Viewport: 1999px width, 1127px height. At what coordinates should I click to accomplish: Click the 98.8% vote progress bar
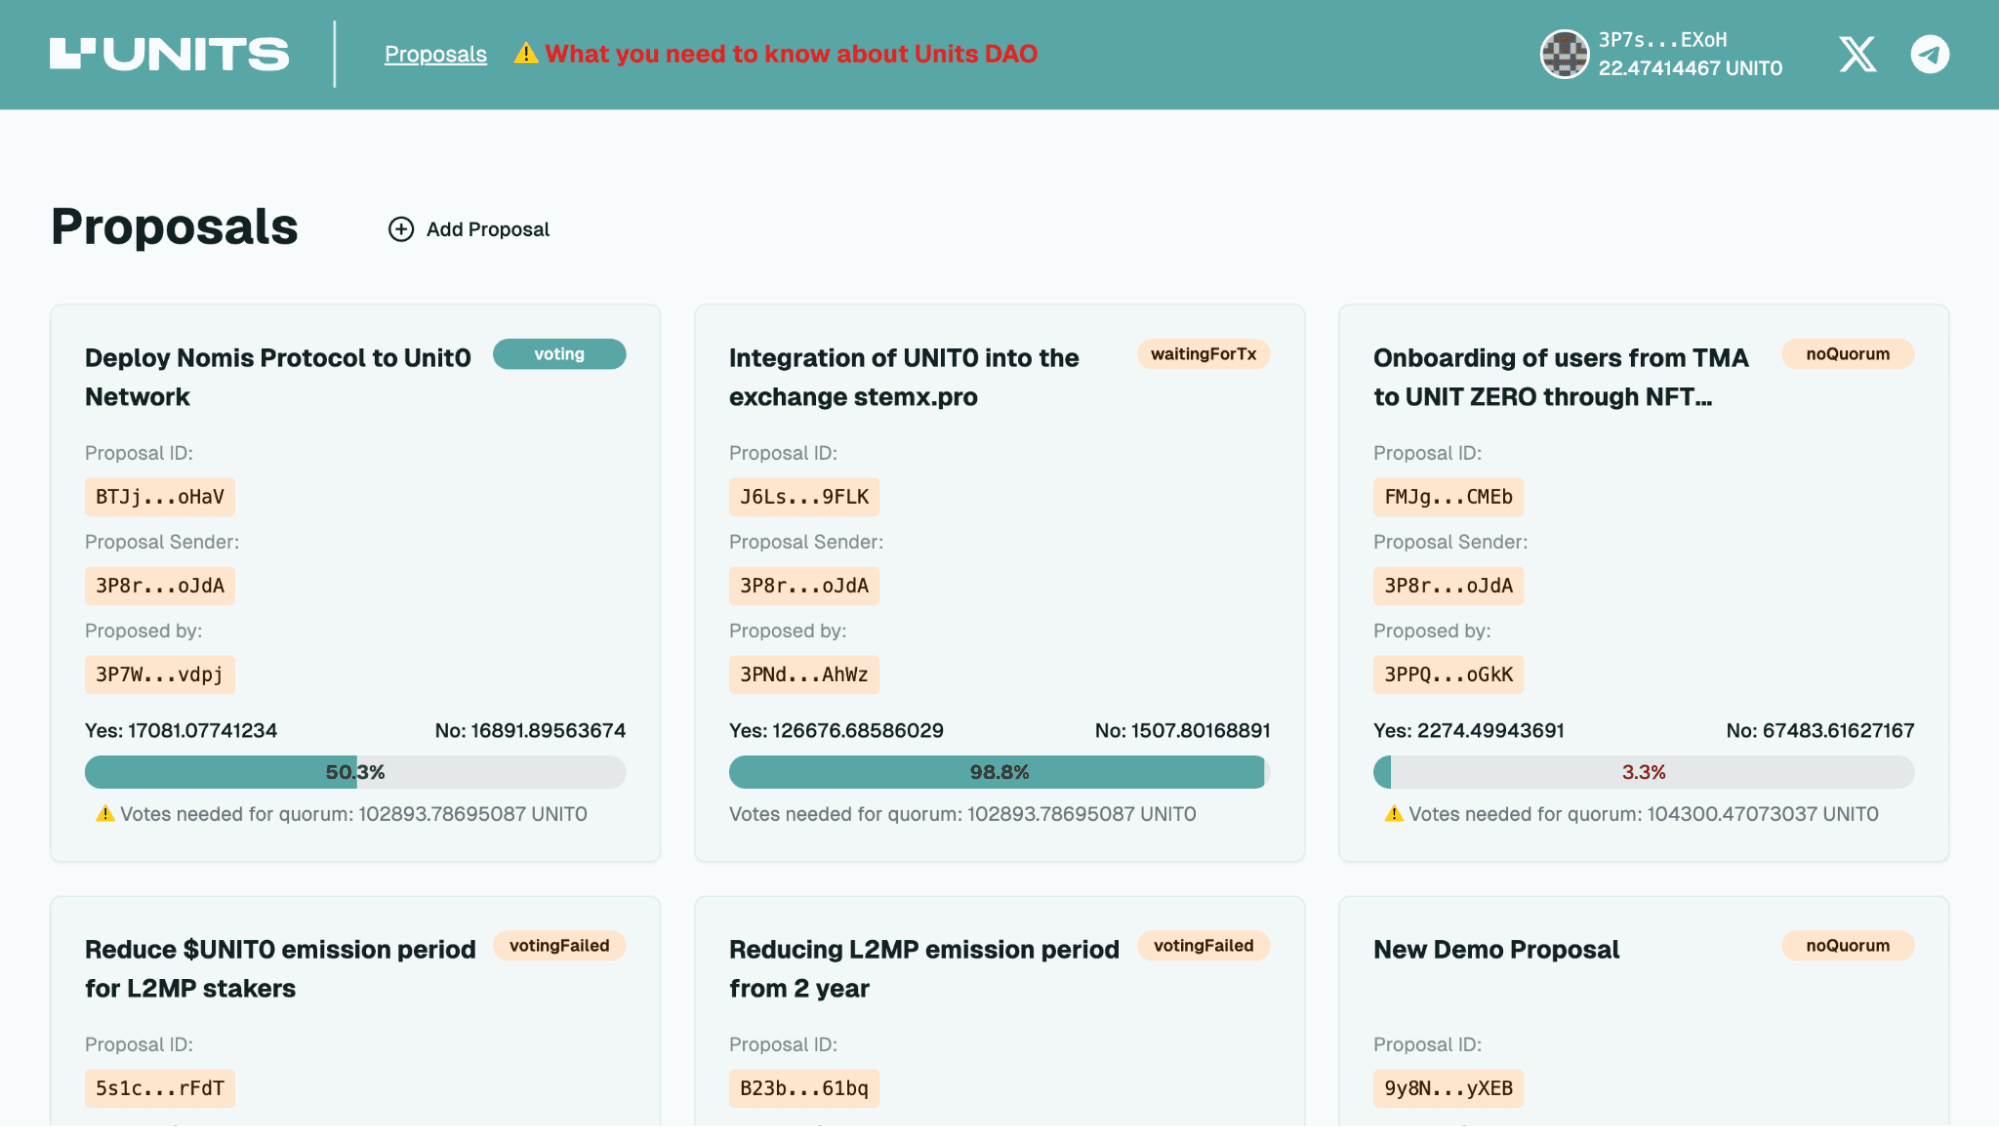tap(999, 772)
